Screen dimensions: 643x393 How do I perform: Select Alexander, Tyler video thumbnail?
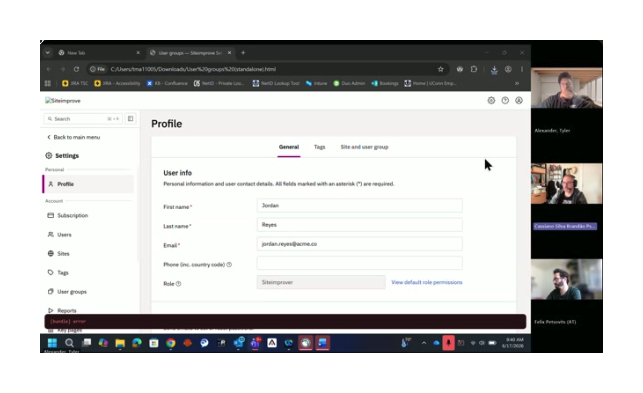coord(566,88)
